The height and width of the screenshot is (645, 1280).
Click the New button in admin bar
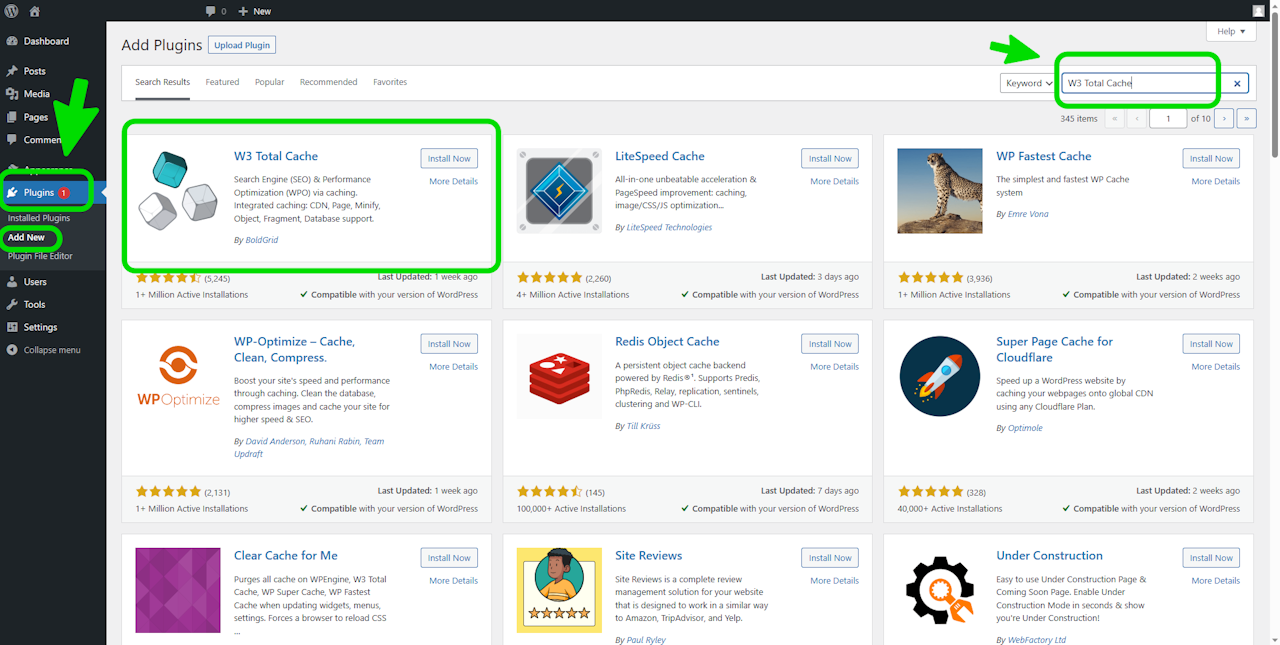255,11
